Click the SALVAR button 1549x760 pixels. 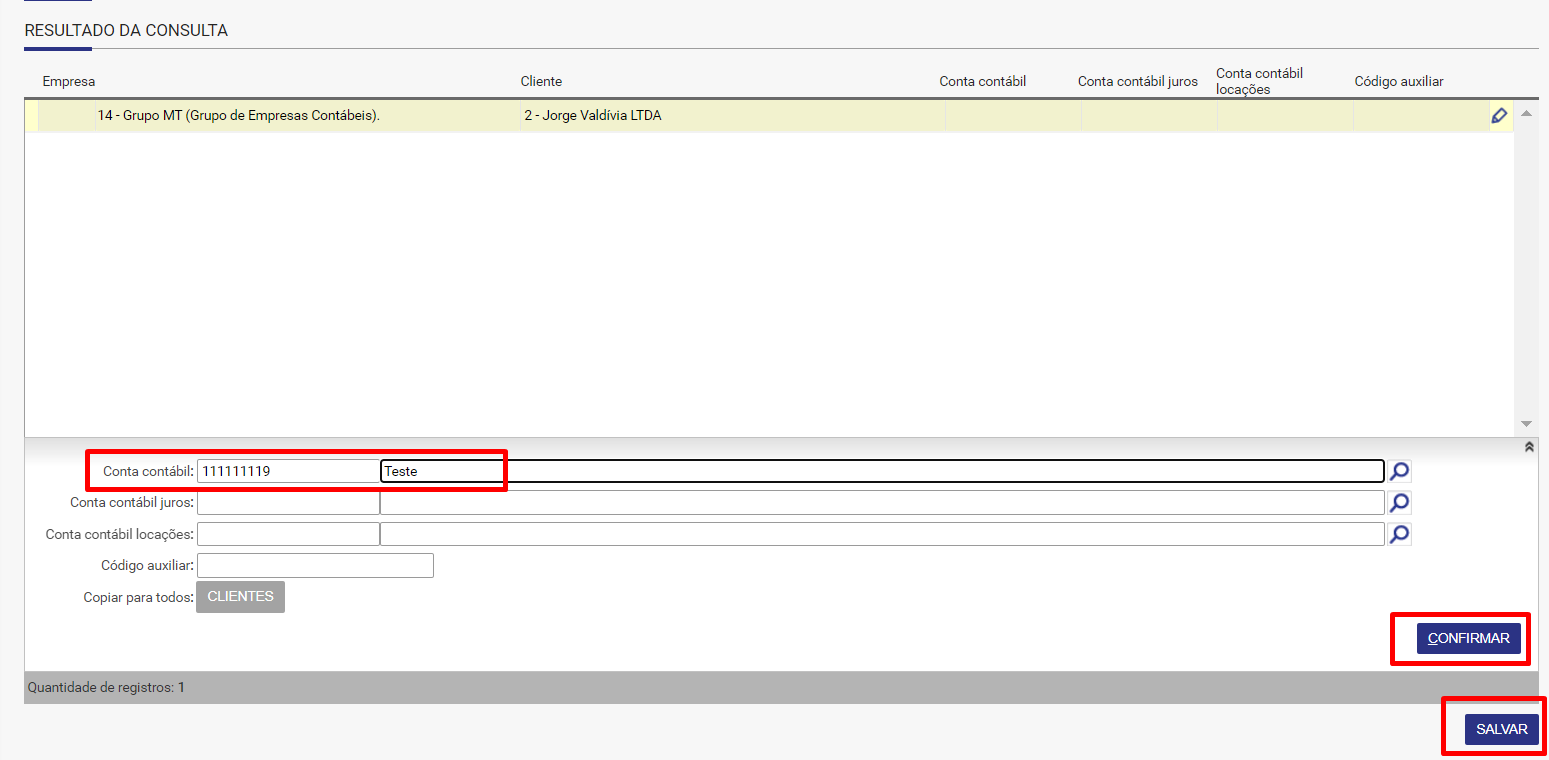pos(1502,729)
